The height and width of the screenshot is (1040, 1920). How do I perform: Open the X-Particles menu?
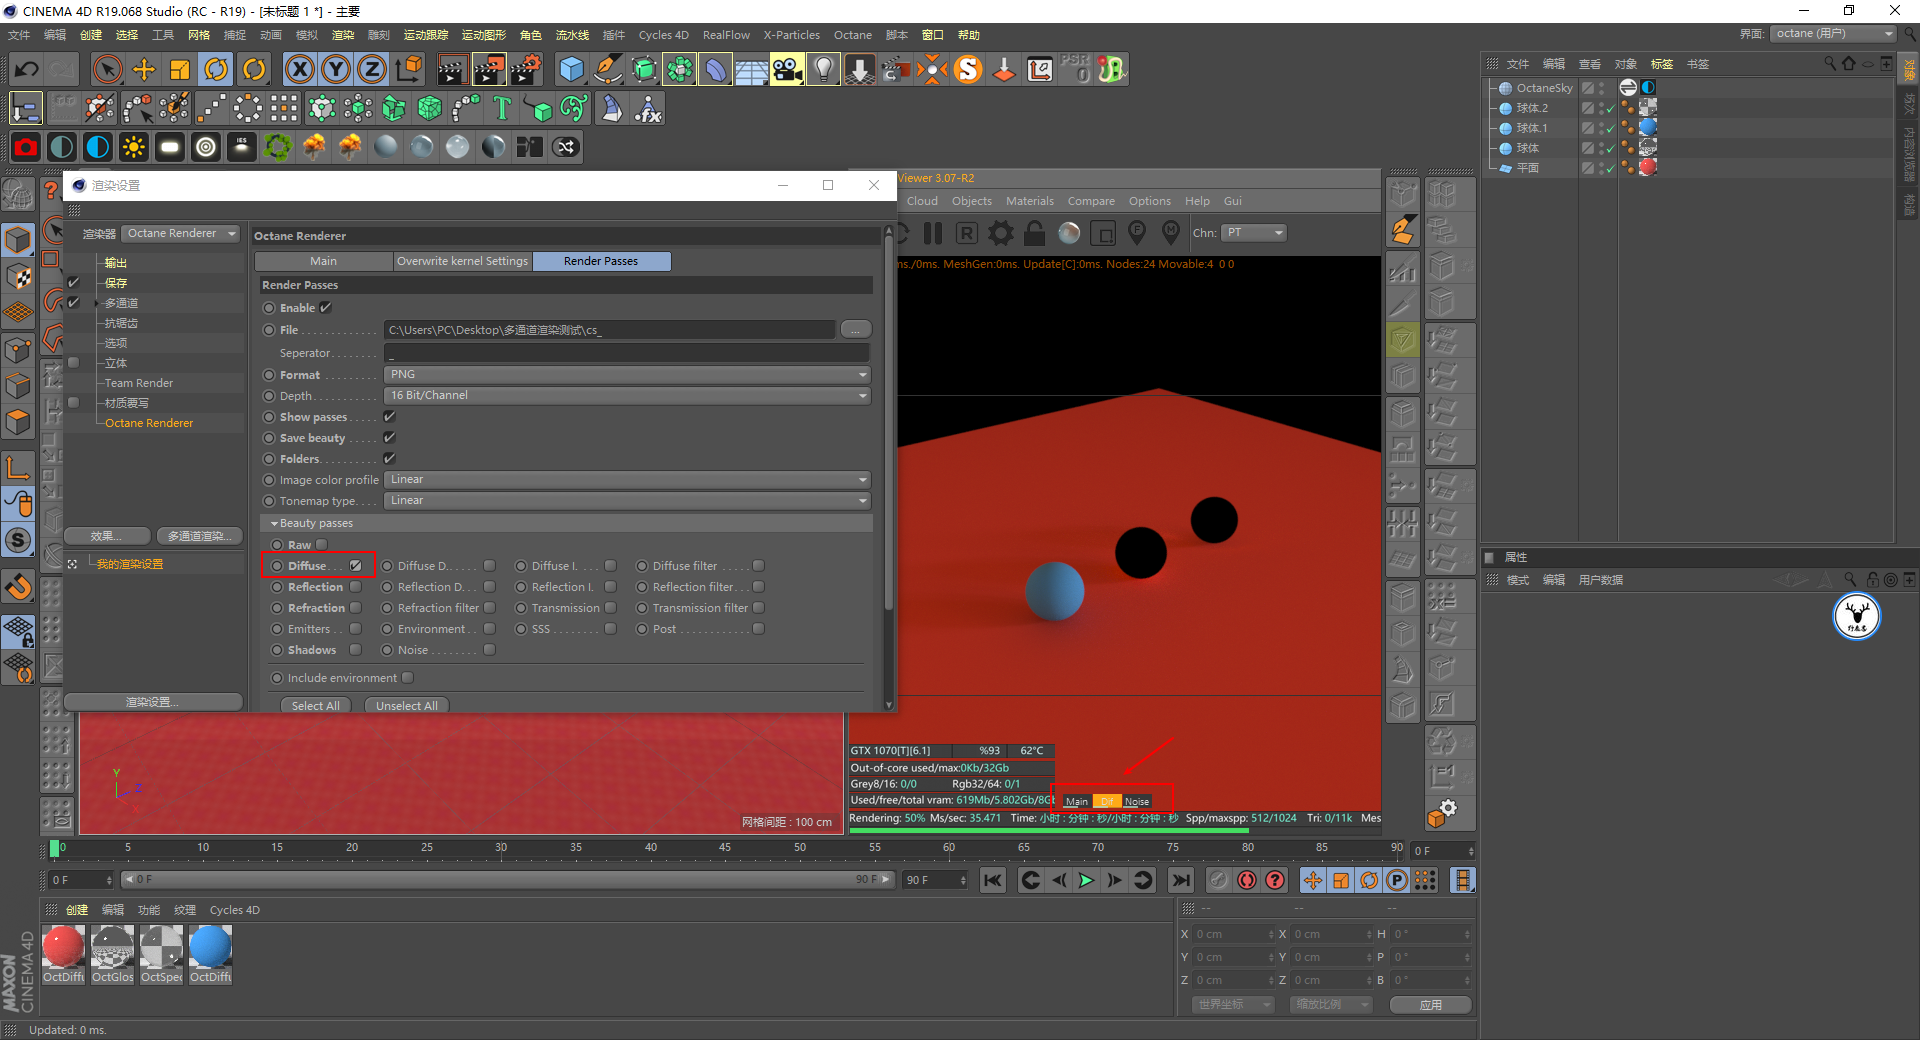(792, 35)
